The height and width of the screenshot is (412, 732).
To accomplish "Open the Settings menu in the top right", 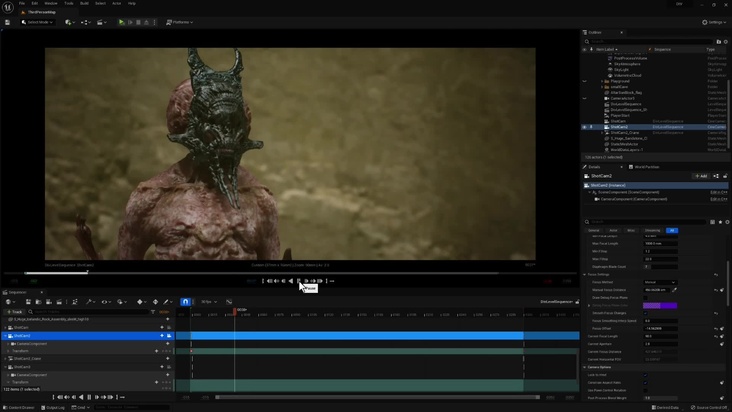I will (x=714, y=22).
